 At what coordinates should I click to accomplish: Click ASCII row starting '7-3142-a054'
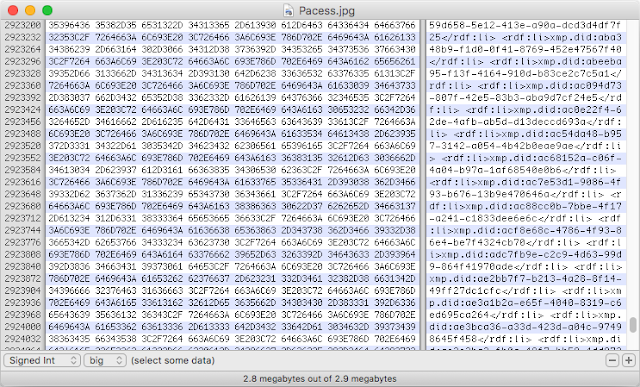(525, 146)
